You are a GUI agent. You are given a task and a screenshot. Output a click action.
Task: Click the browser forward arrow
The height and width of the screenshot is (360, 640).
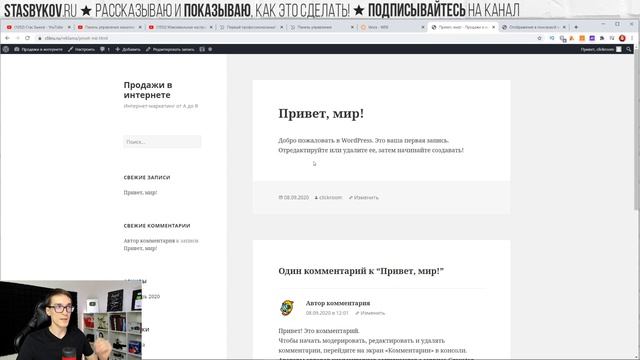pyautogui.click(x=18, y=38)
